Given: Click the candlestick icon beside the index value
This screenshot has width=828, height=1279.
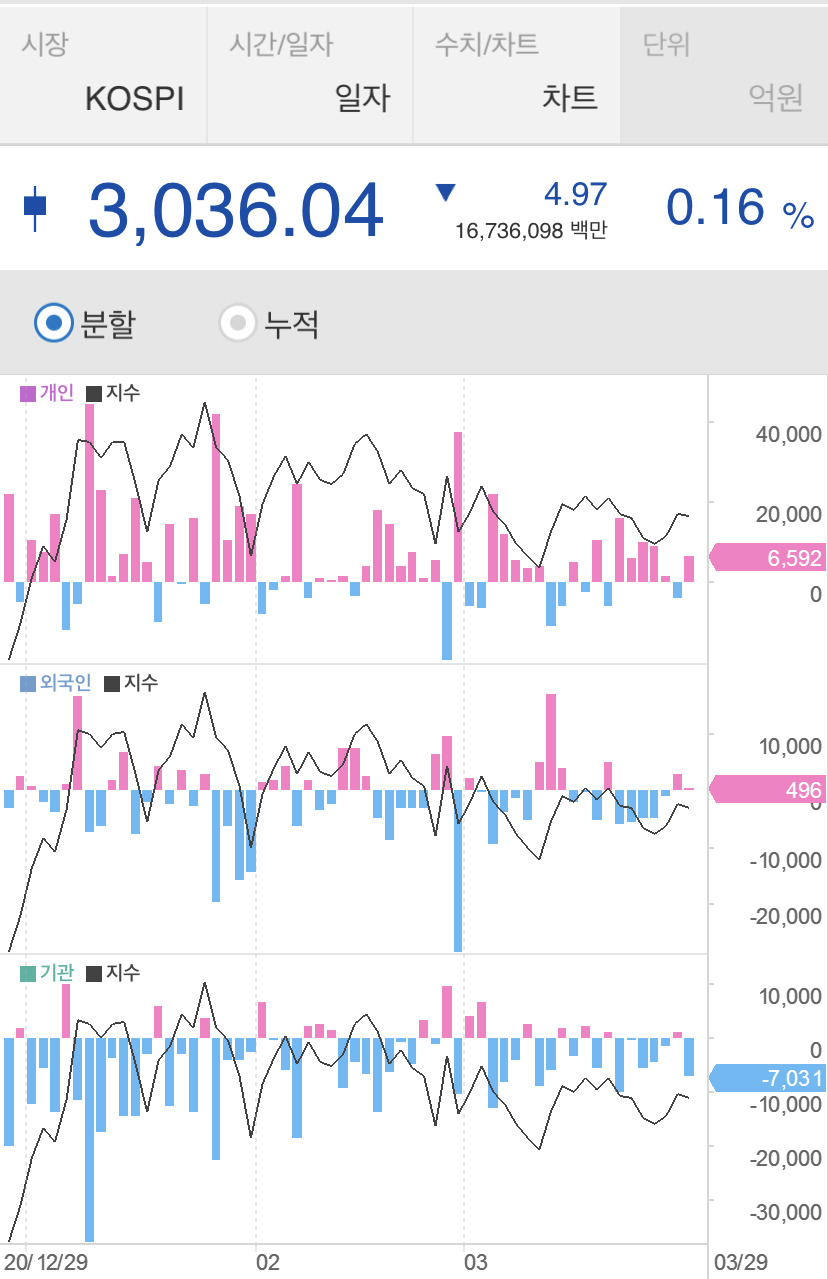Looking at the screenshot, I should tap(35, 207).
